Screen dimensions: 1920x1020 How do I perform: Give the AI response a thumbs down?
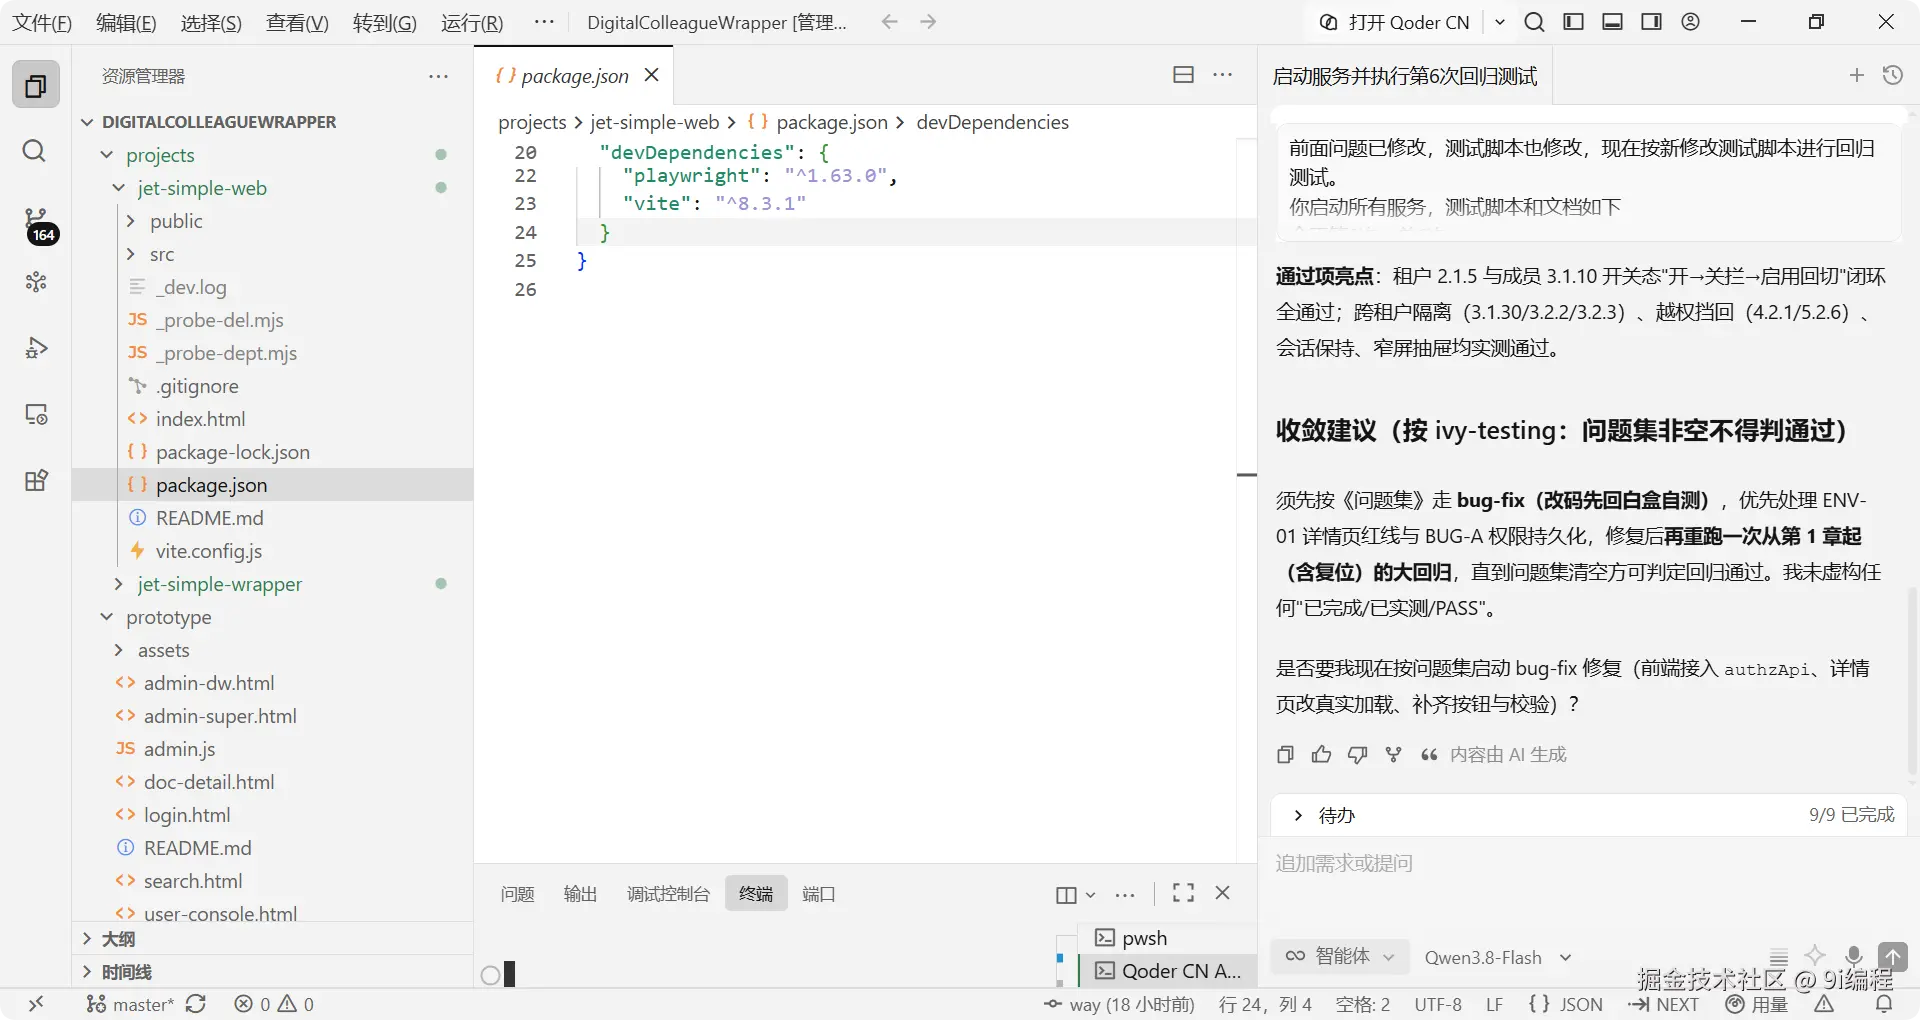(1357, 755)
